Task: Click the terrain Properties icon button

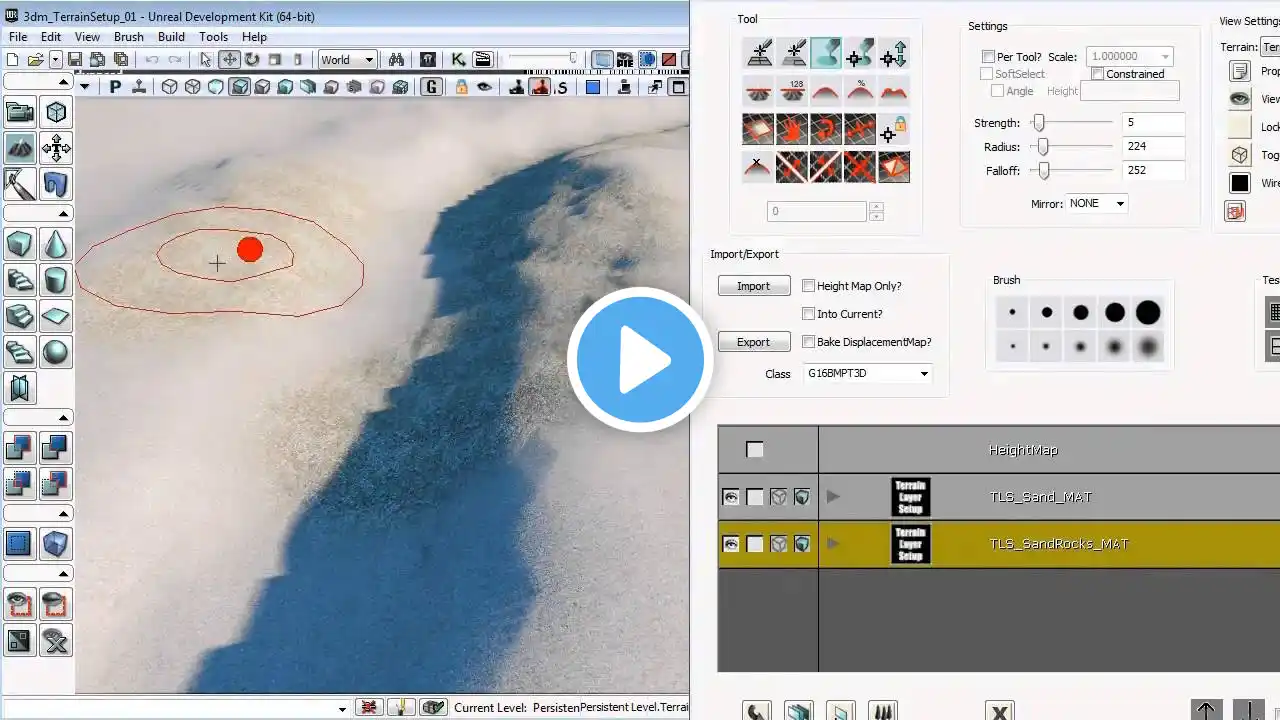Action: point(1240,71)
